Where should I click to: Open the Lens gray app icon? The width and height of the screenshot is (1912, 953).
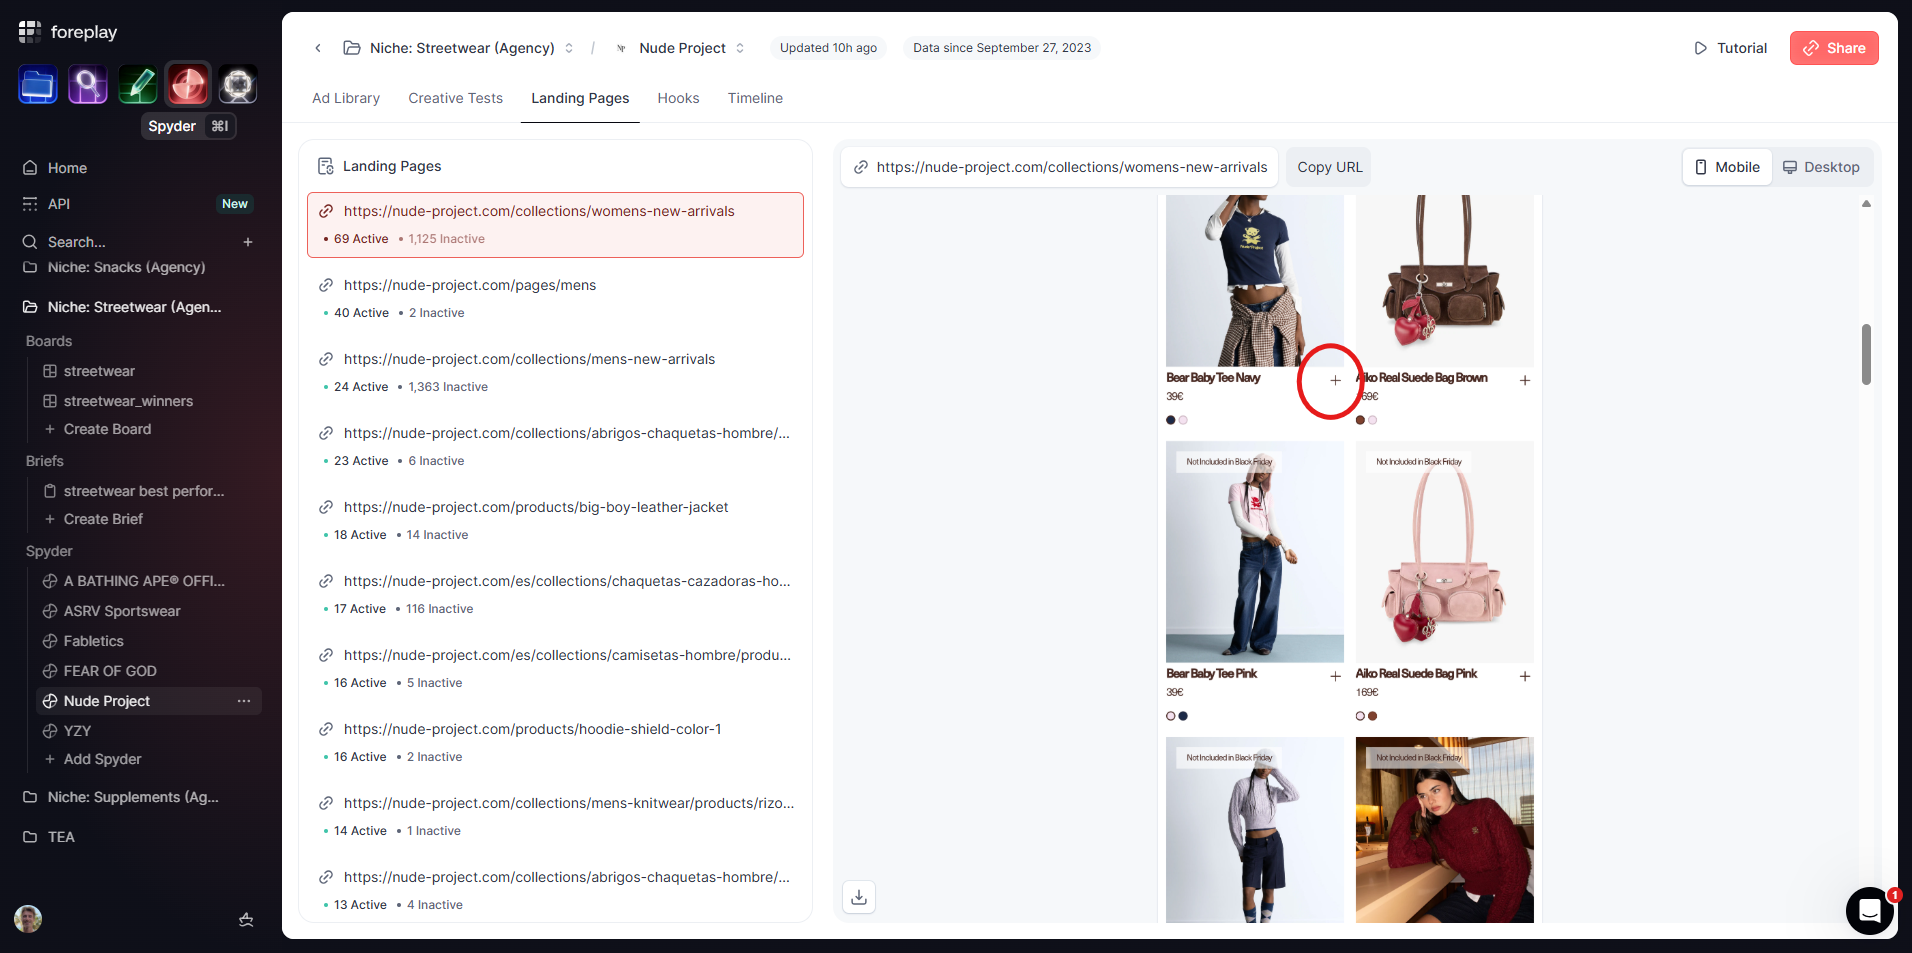pyautogui.click(x=238, y=86)
